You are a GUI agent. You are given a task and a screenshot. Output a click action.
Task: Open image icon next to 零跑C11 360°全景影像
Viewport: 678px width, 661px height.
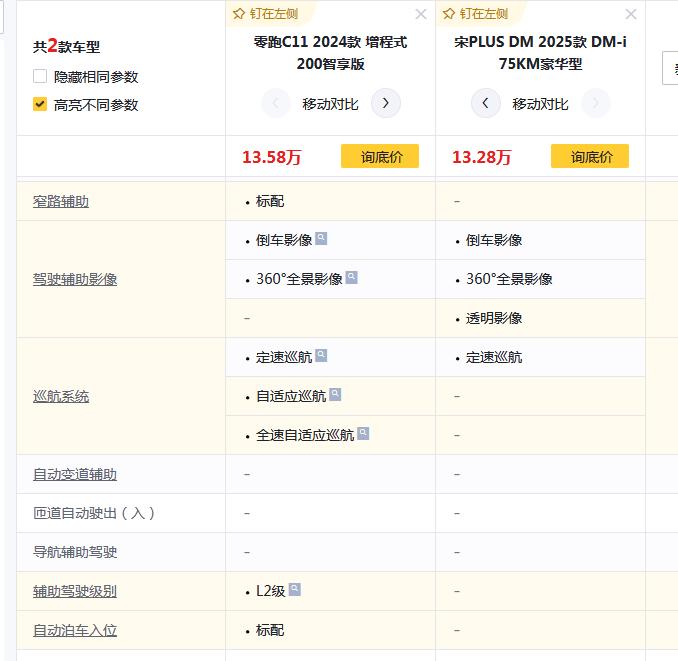352,277
